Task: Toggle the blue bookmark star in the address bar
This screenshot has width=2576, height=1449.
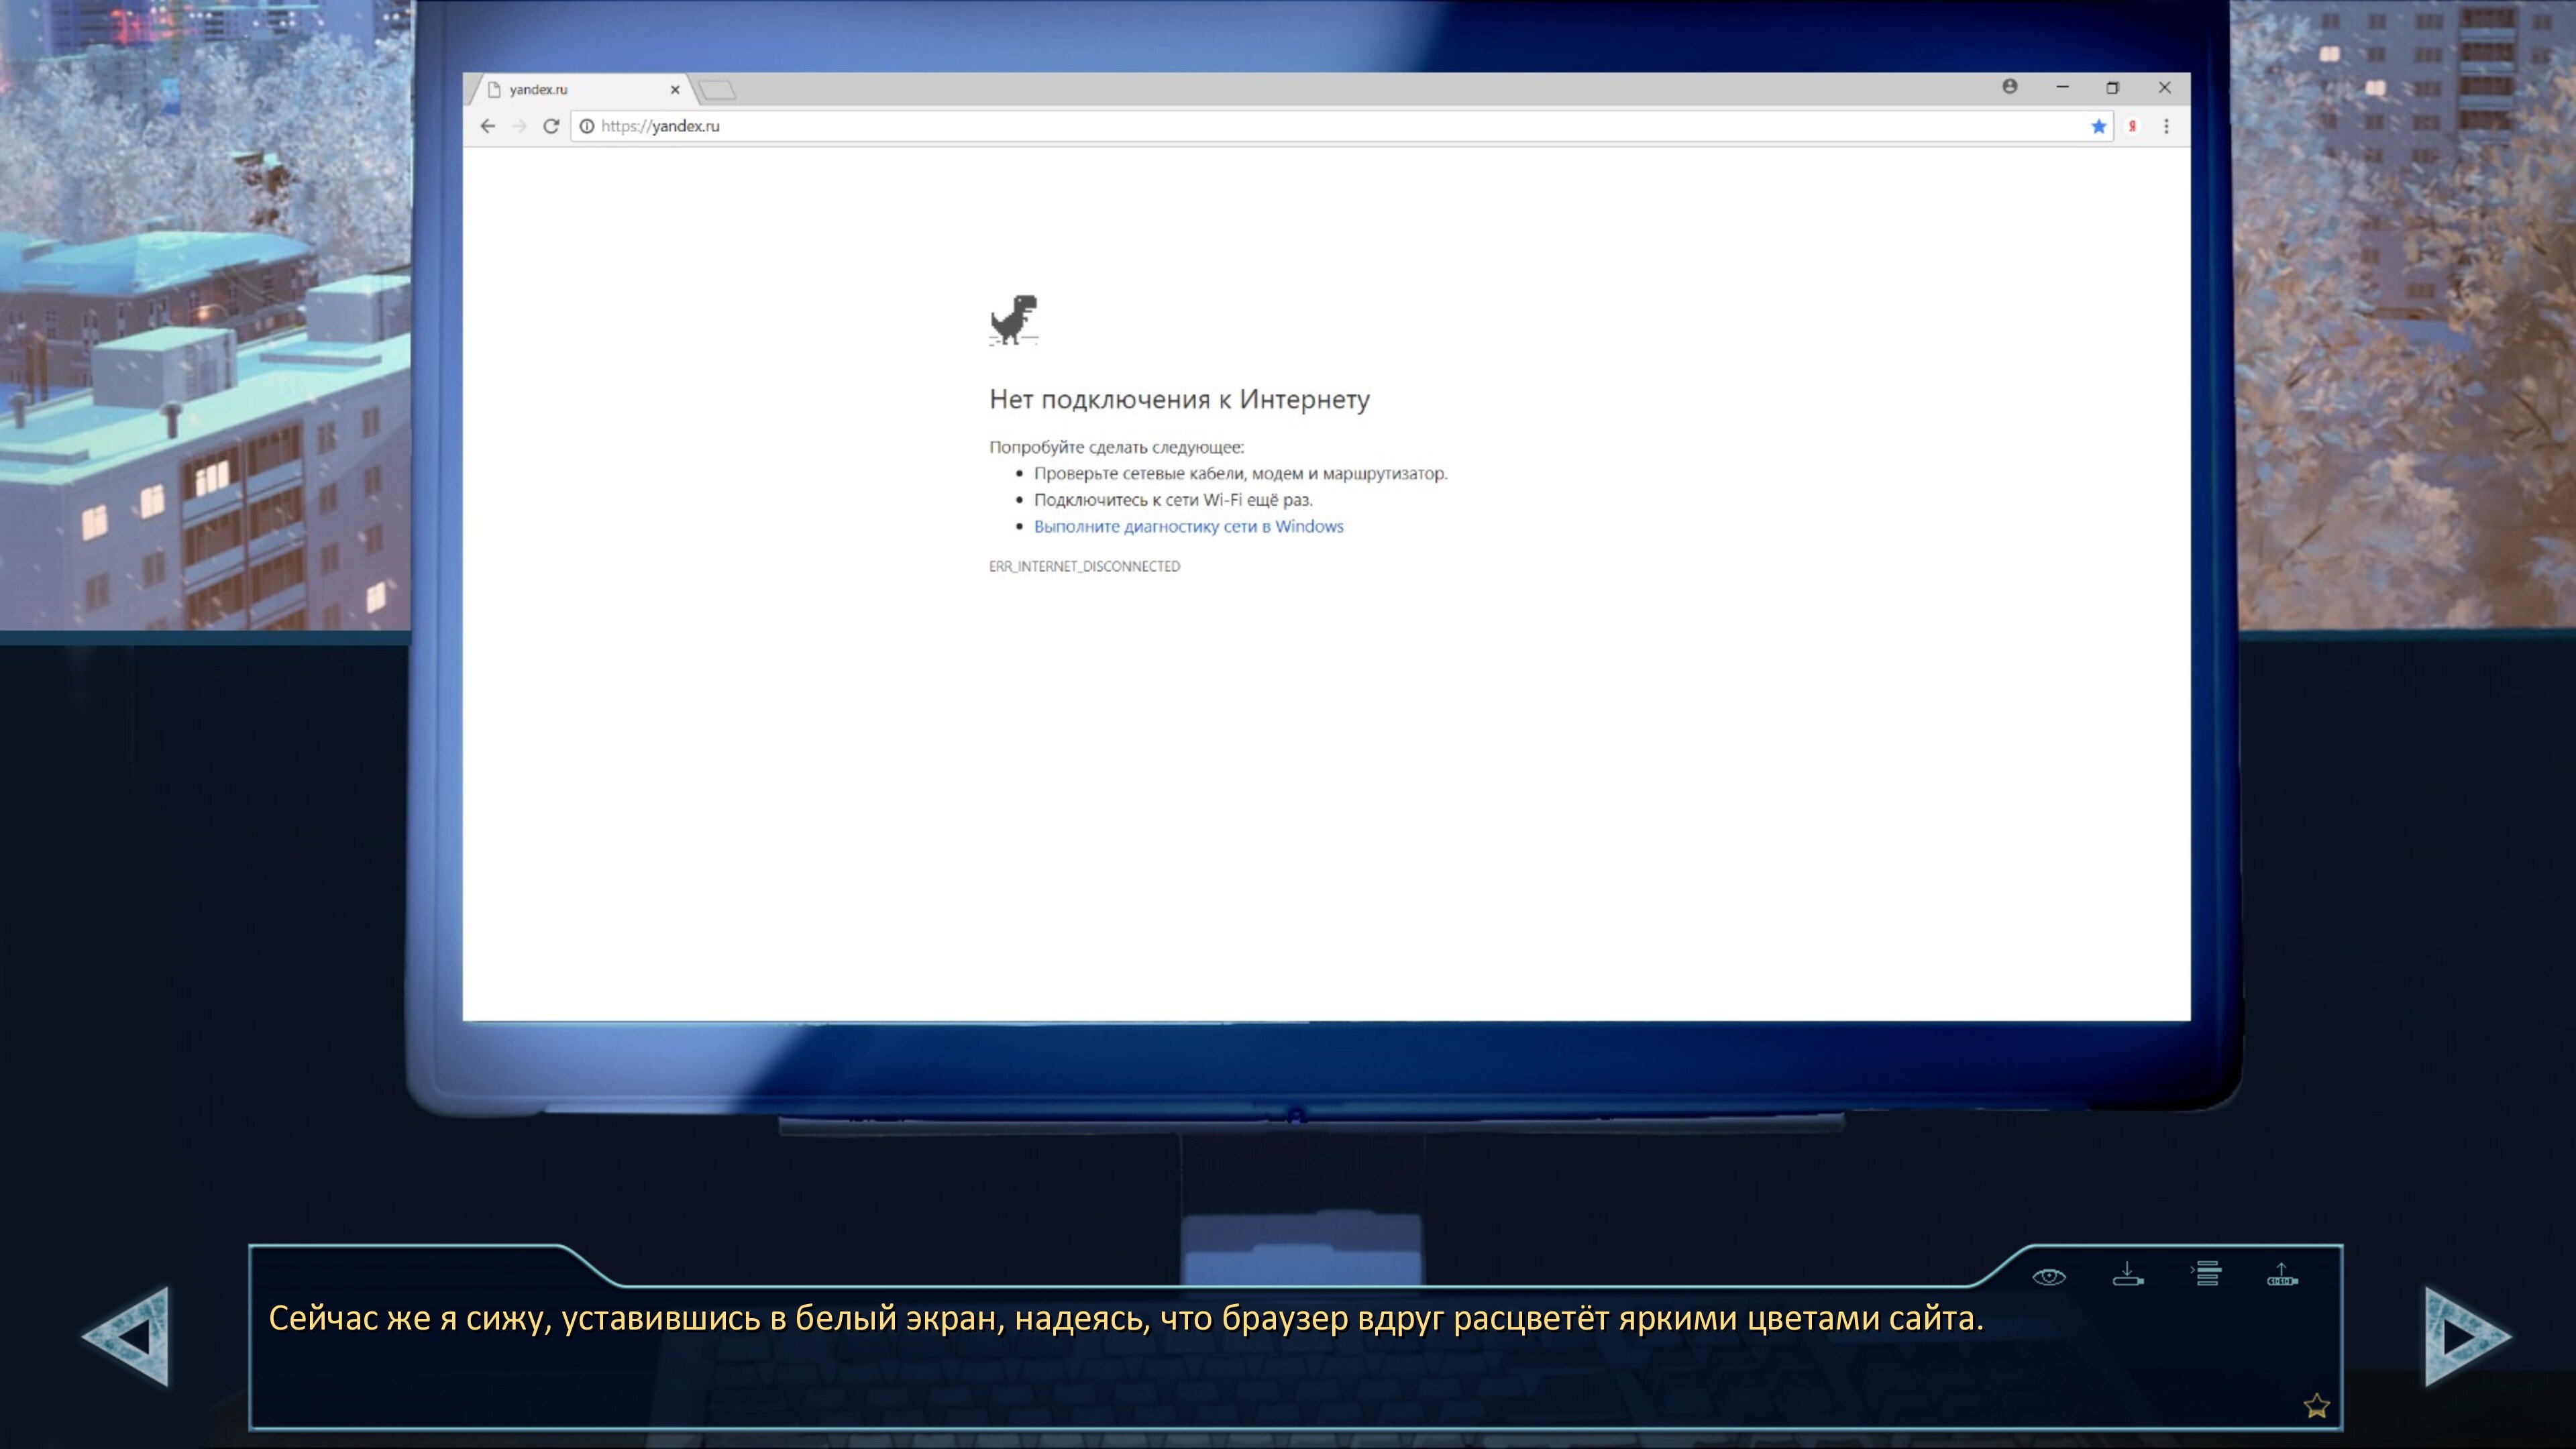Action: [2098, 126]
